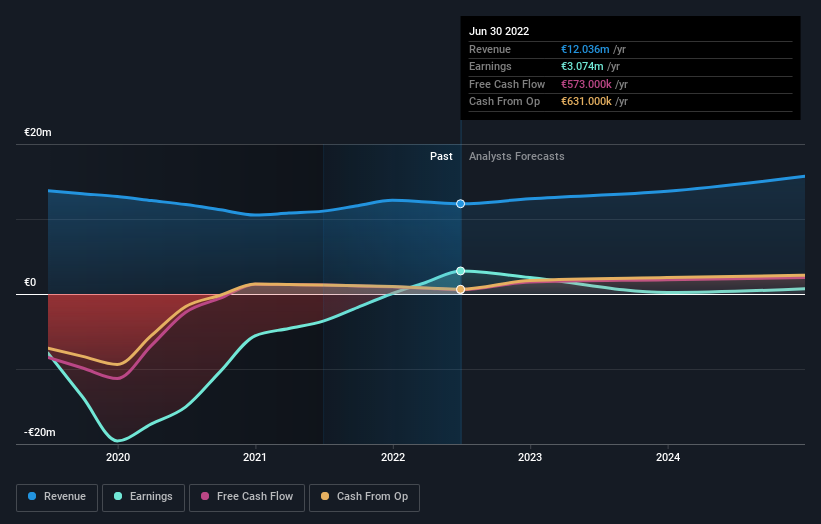
Task: Click the 2021 x-axis label
Action: tap(254, 457)
